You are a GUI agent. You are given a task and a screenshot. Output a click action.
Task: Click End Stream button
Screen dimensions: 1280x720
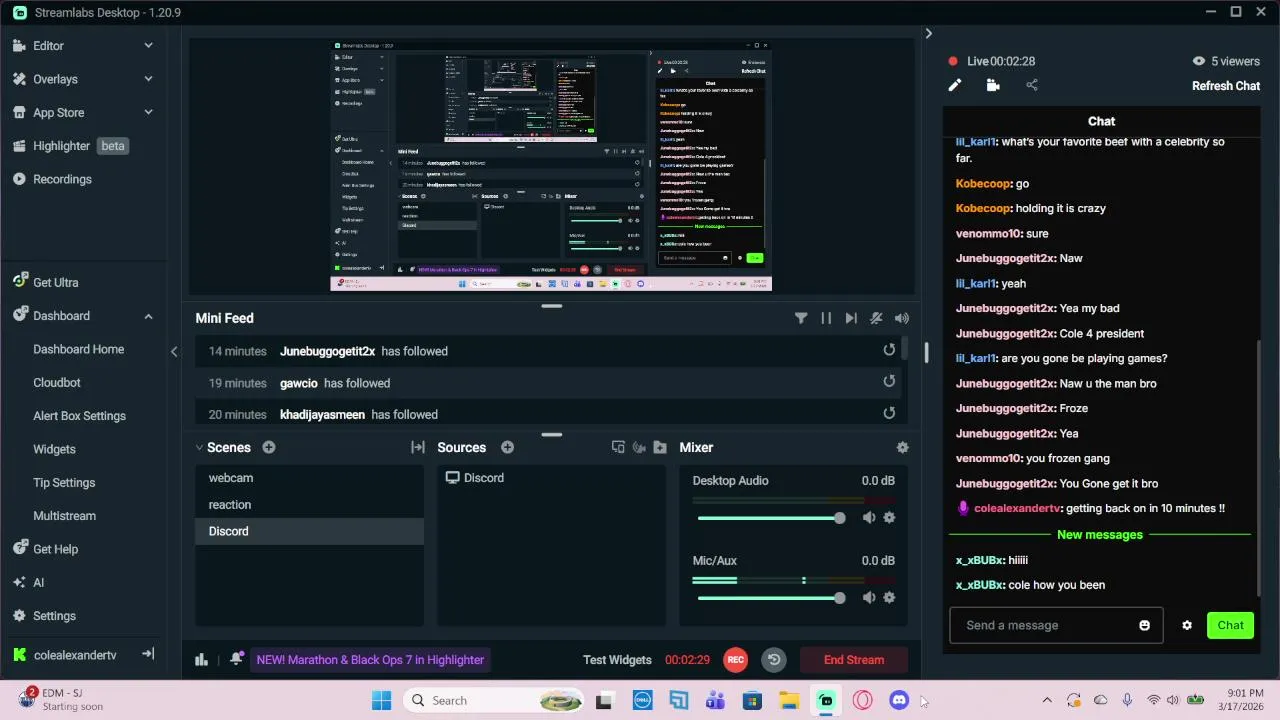(x=854, y=660)
